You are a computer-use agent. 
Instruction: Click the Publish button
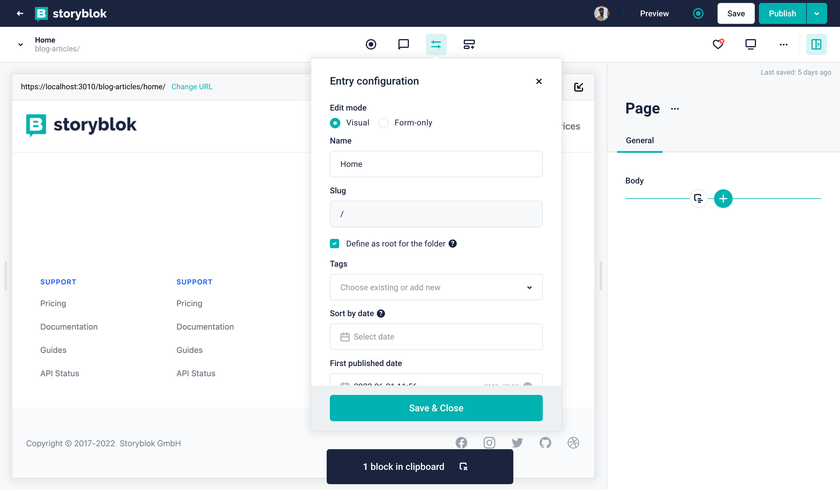click(782, 13)
